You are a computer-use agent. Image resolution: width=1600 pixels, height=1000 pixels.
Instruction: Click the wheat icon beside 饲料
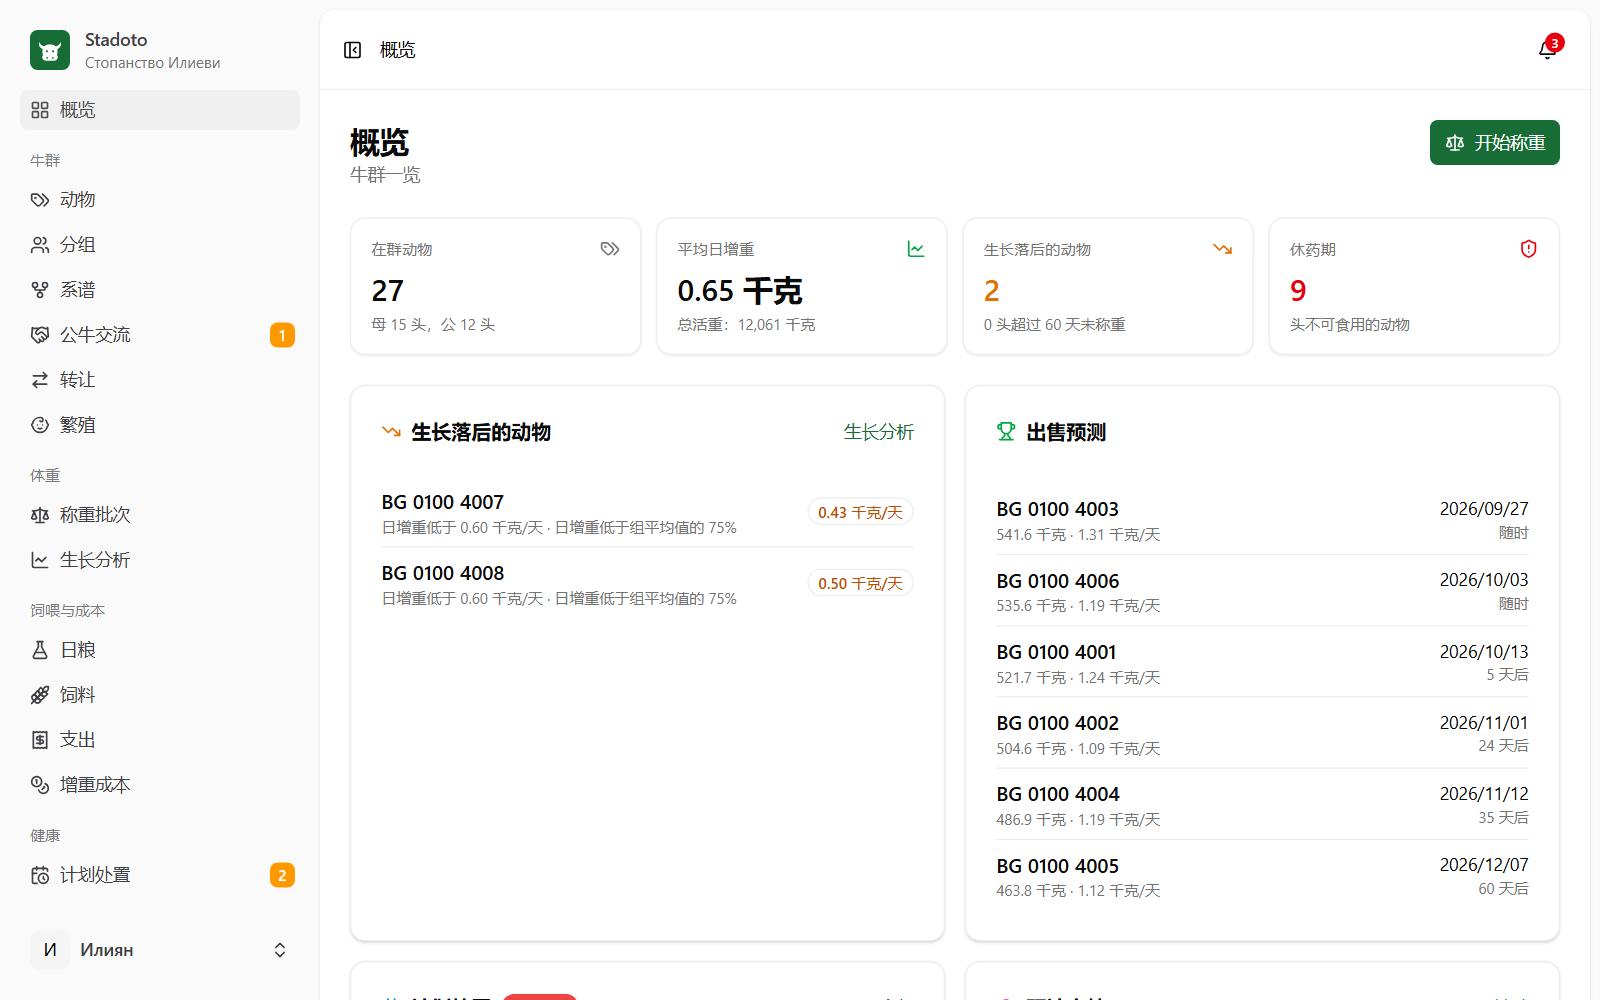click(x=40, y=695)
